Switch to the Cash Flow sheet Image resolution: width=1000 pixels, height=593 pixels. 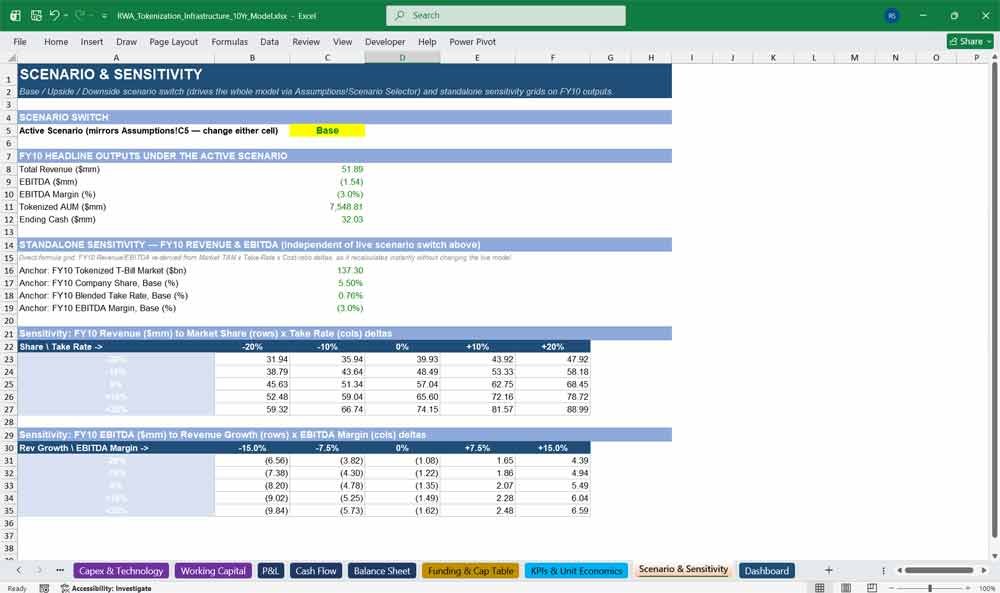pyautogui.click(x=316, y=571)
